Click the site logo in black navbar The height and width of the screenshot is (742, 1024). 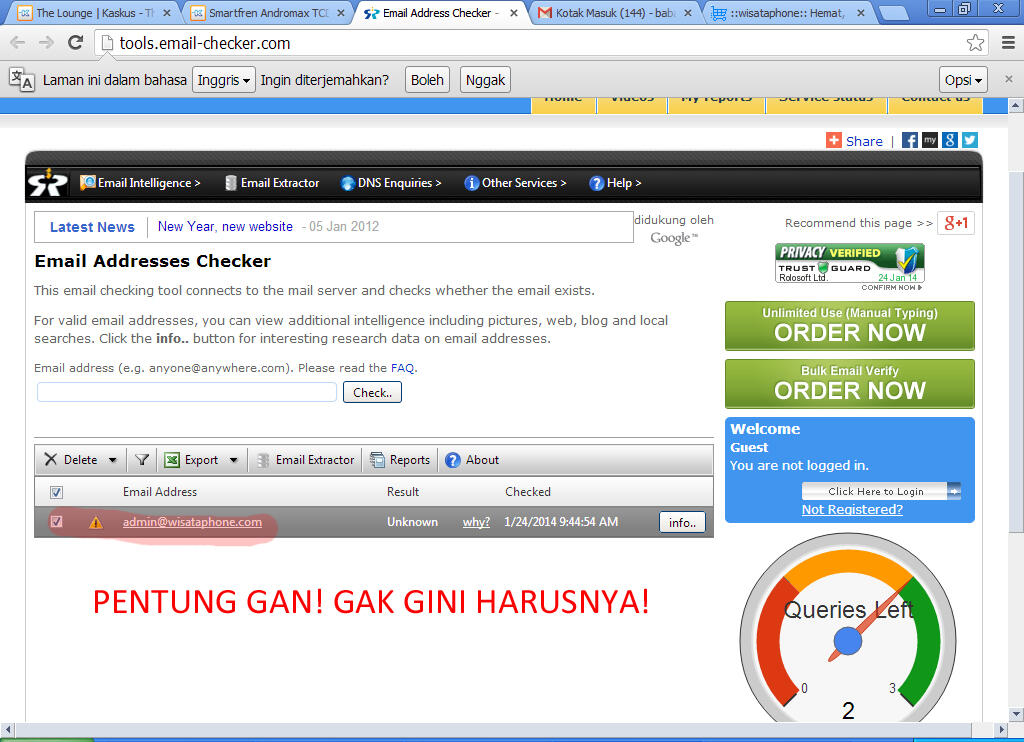[48, 183]
